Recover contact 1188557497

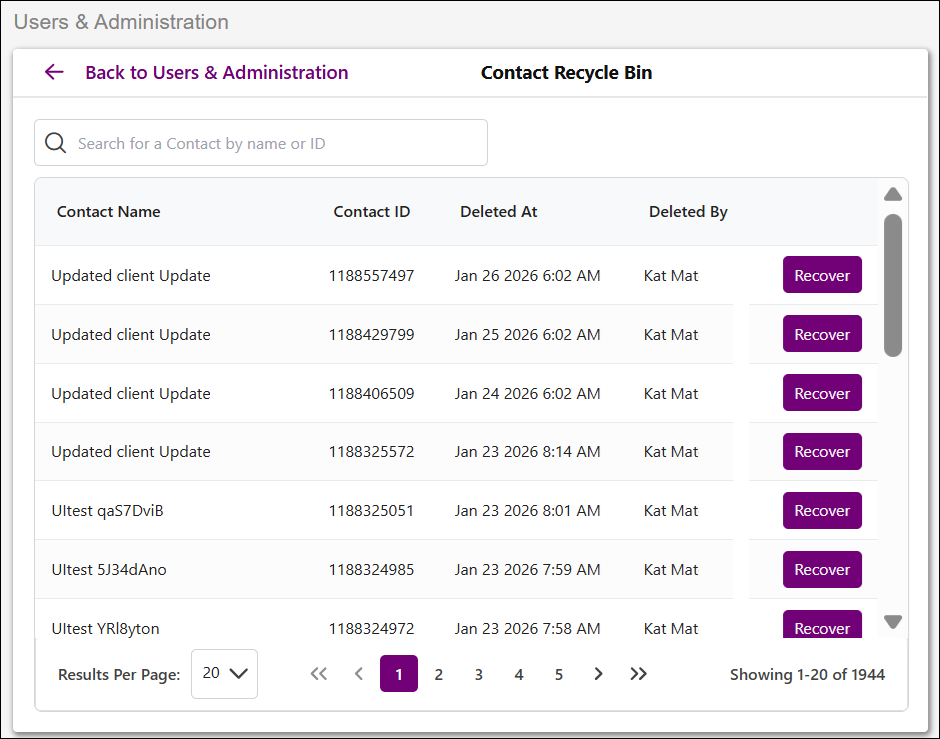[822, 275]
